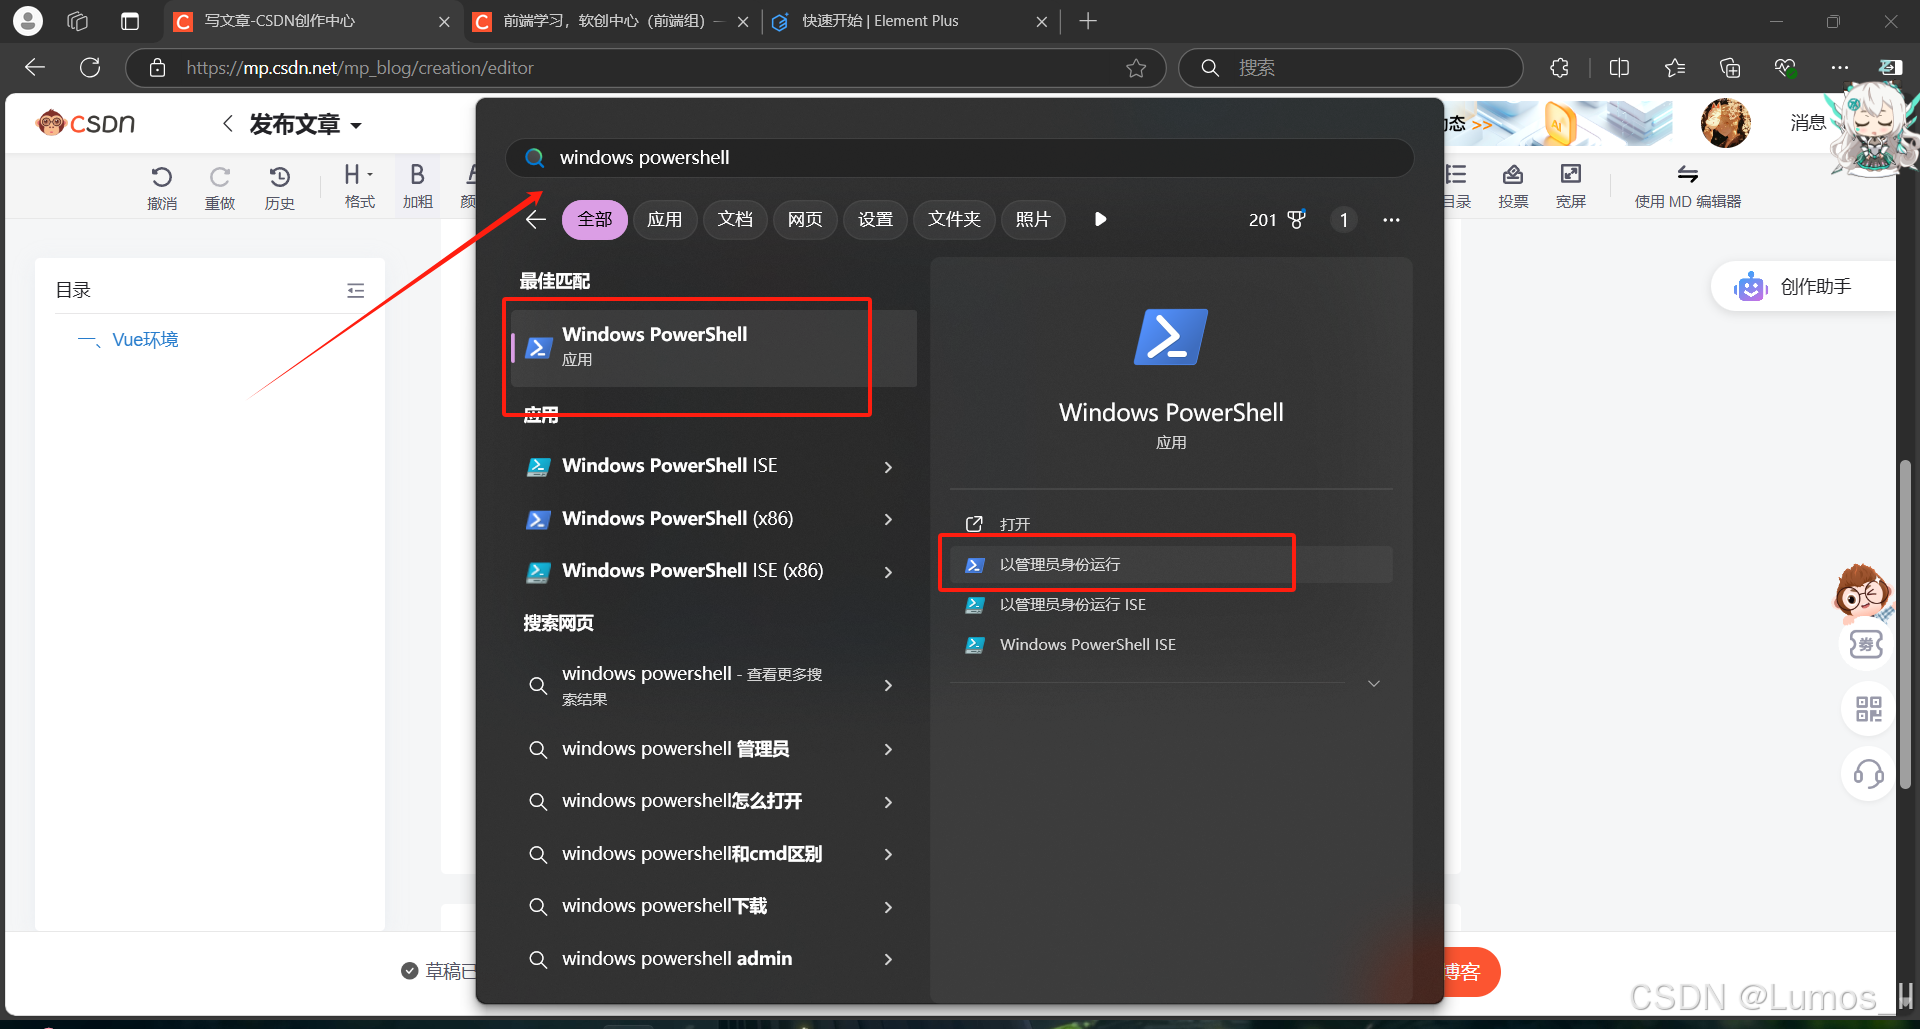Image resolution: width=1920 pixels, height=1029 pixels.
Task: Open the History (历史) toolbar icon
Action: 280,187
